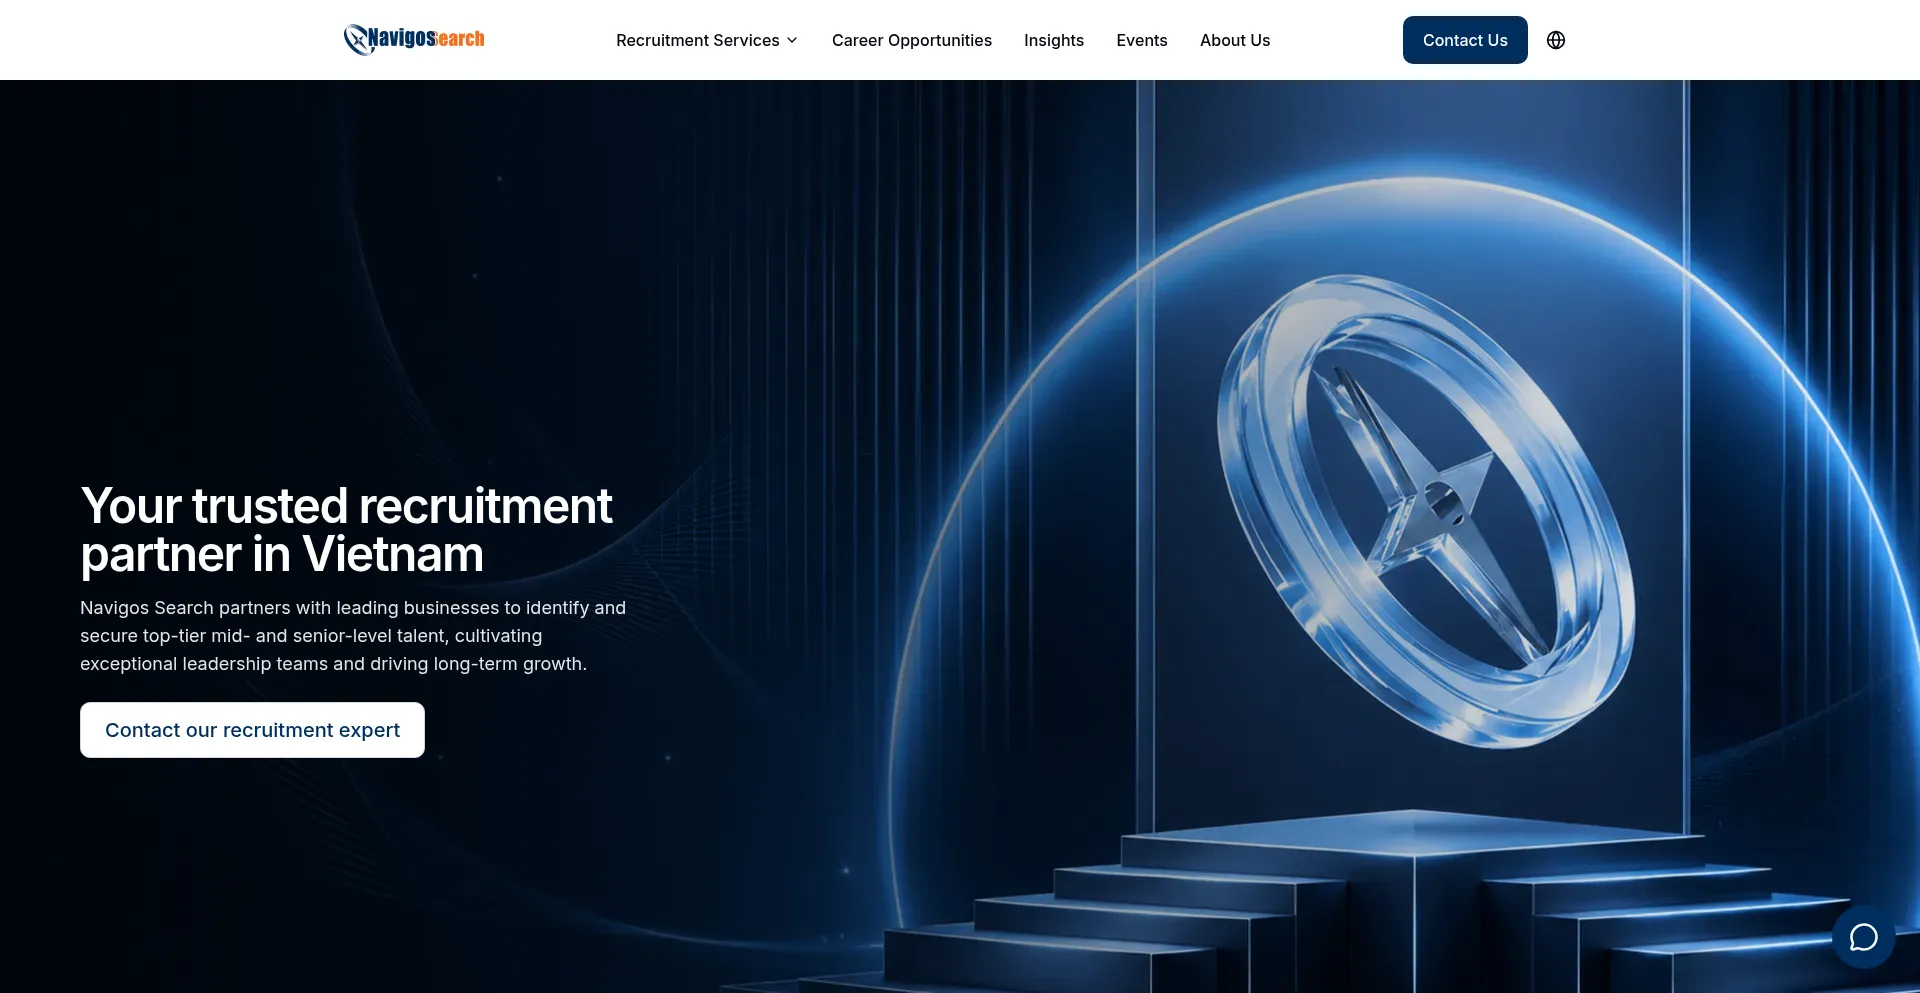The height and width of the screenshot is (993, 1920).
Task: Visit the About Us page
Action: click(1235, 40)
